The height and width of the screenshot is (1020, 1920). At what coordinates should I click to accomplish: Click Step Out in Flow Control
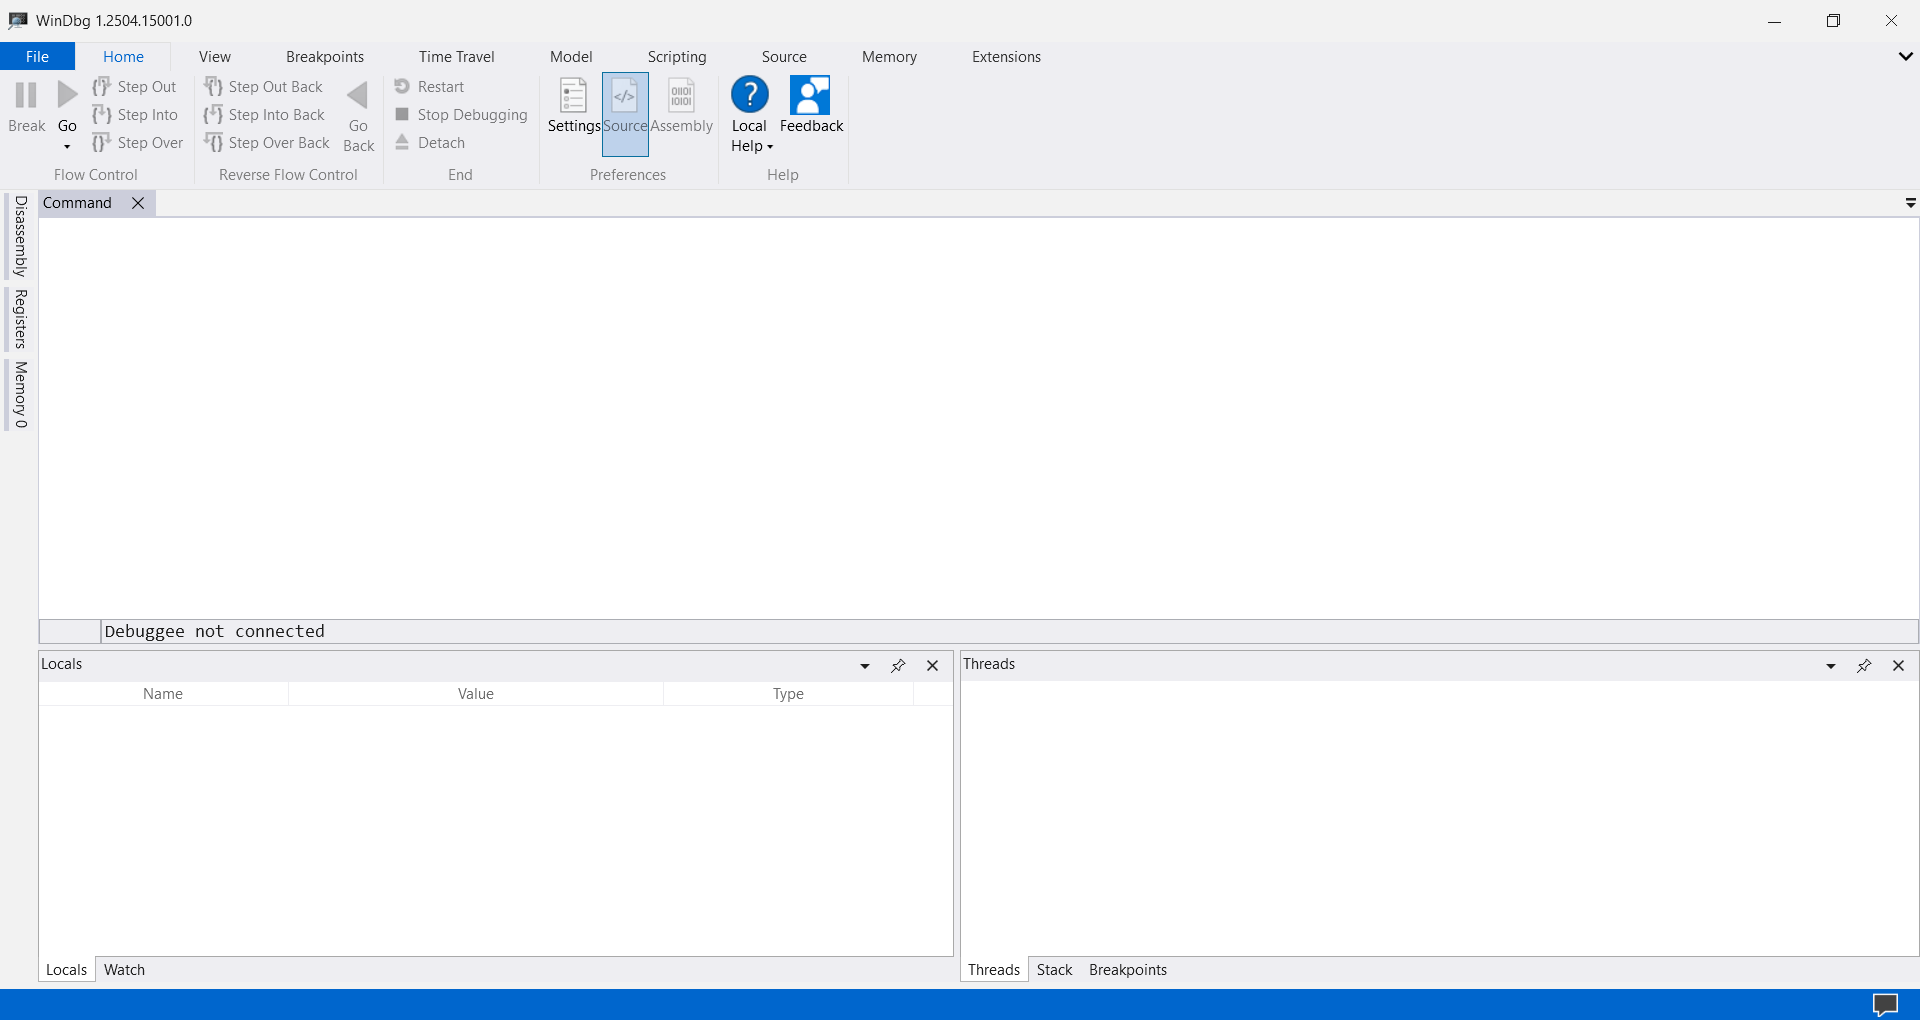tap(134, 87)
